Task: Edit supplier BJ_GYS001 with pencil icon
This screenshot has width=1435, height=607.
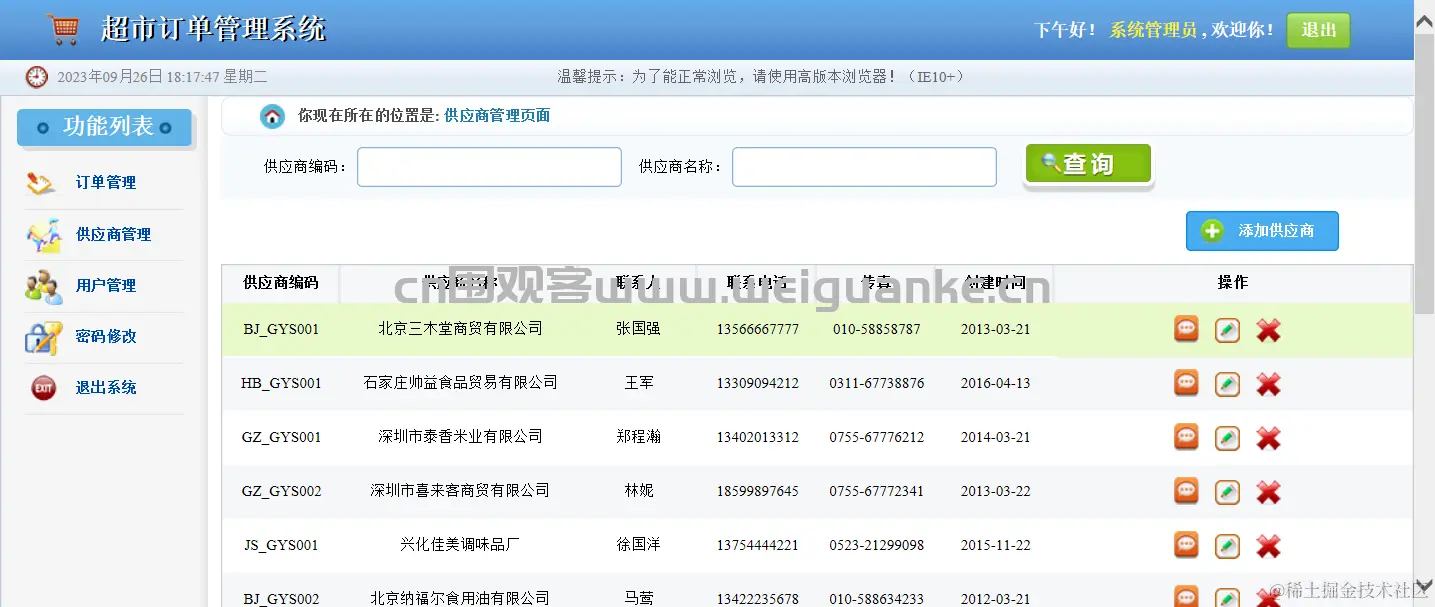Action: [1227, 330]
